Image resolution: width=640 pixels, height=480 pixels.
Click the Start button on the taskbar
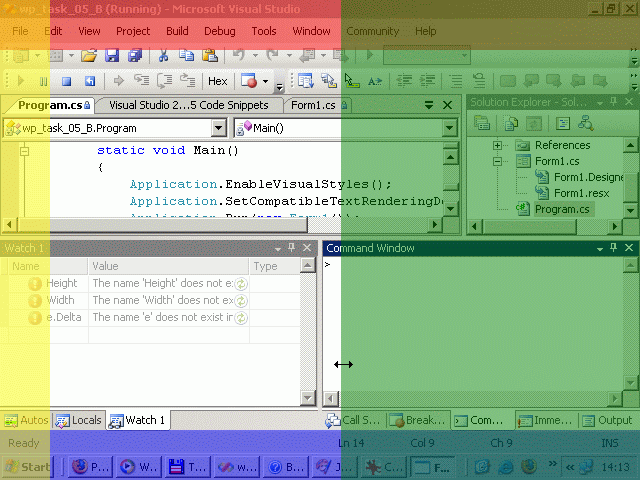point(29,467)
